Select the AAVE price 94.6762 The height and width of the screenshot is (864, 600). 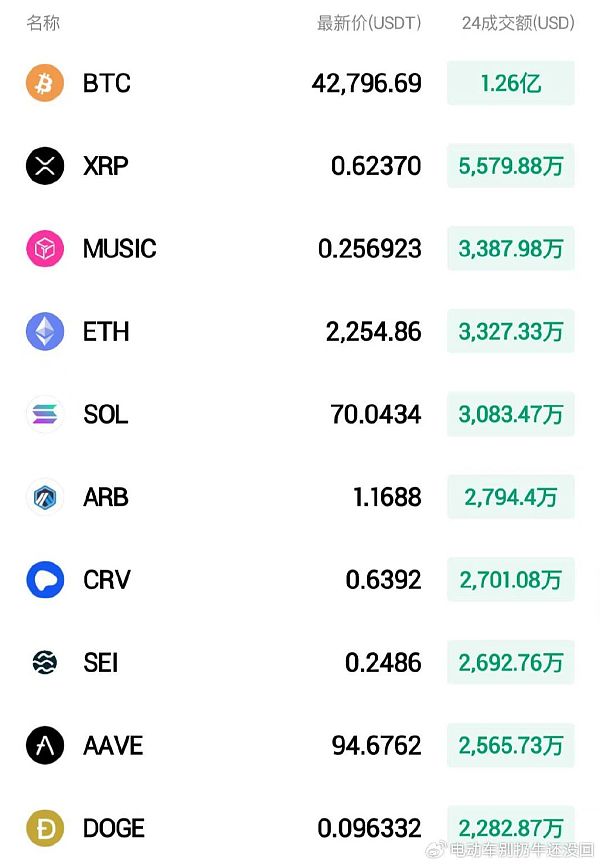click(376, 745)
